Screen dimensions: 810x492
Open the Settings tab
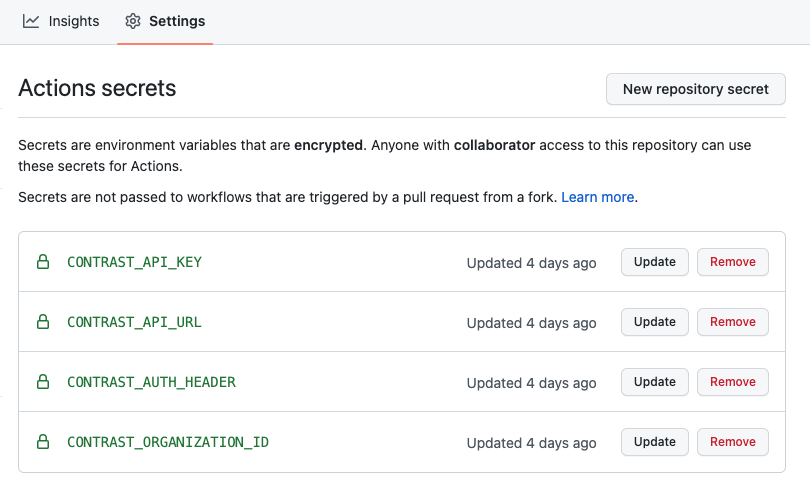(165, 21)
